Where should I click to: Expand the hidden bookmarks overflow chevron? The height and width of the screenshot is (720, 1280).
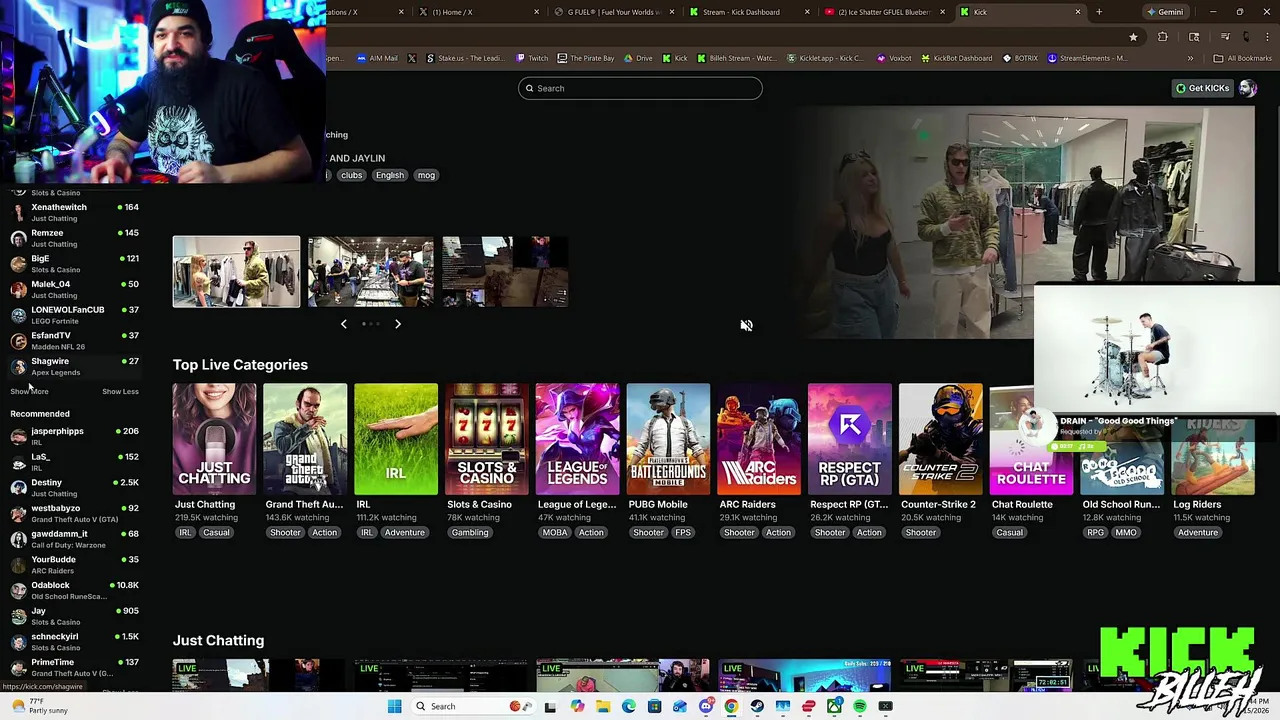point(1190,58)
